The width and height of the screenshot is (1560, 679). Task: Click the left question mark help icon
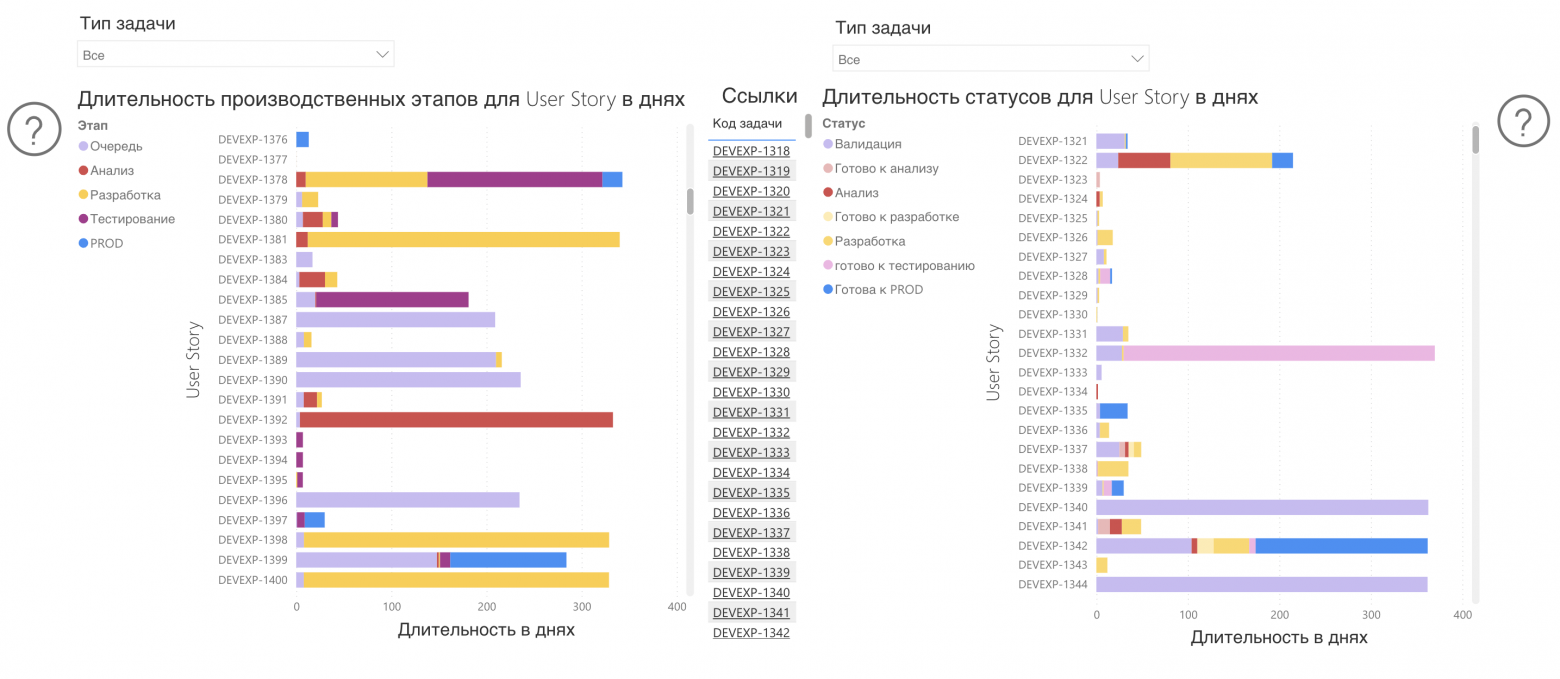pos(33,130)
